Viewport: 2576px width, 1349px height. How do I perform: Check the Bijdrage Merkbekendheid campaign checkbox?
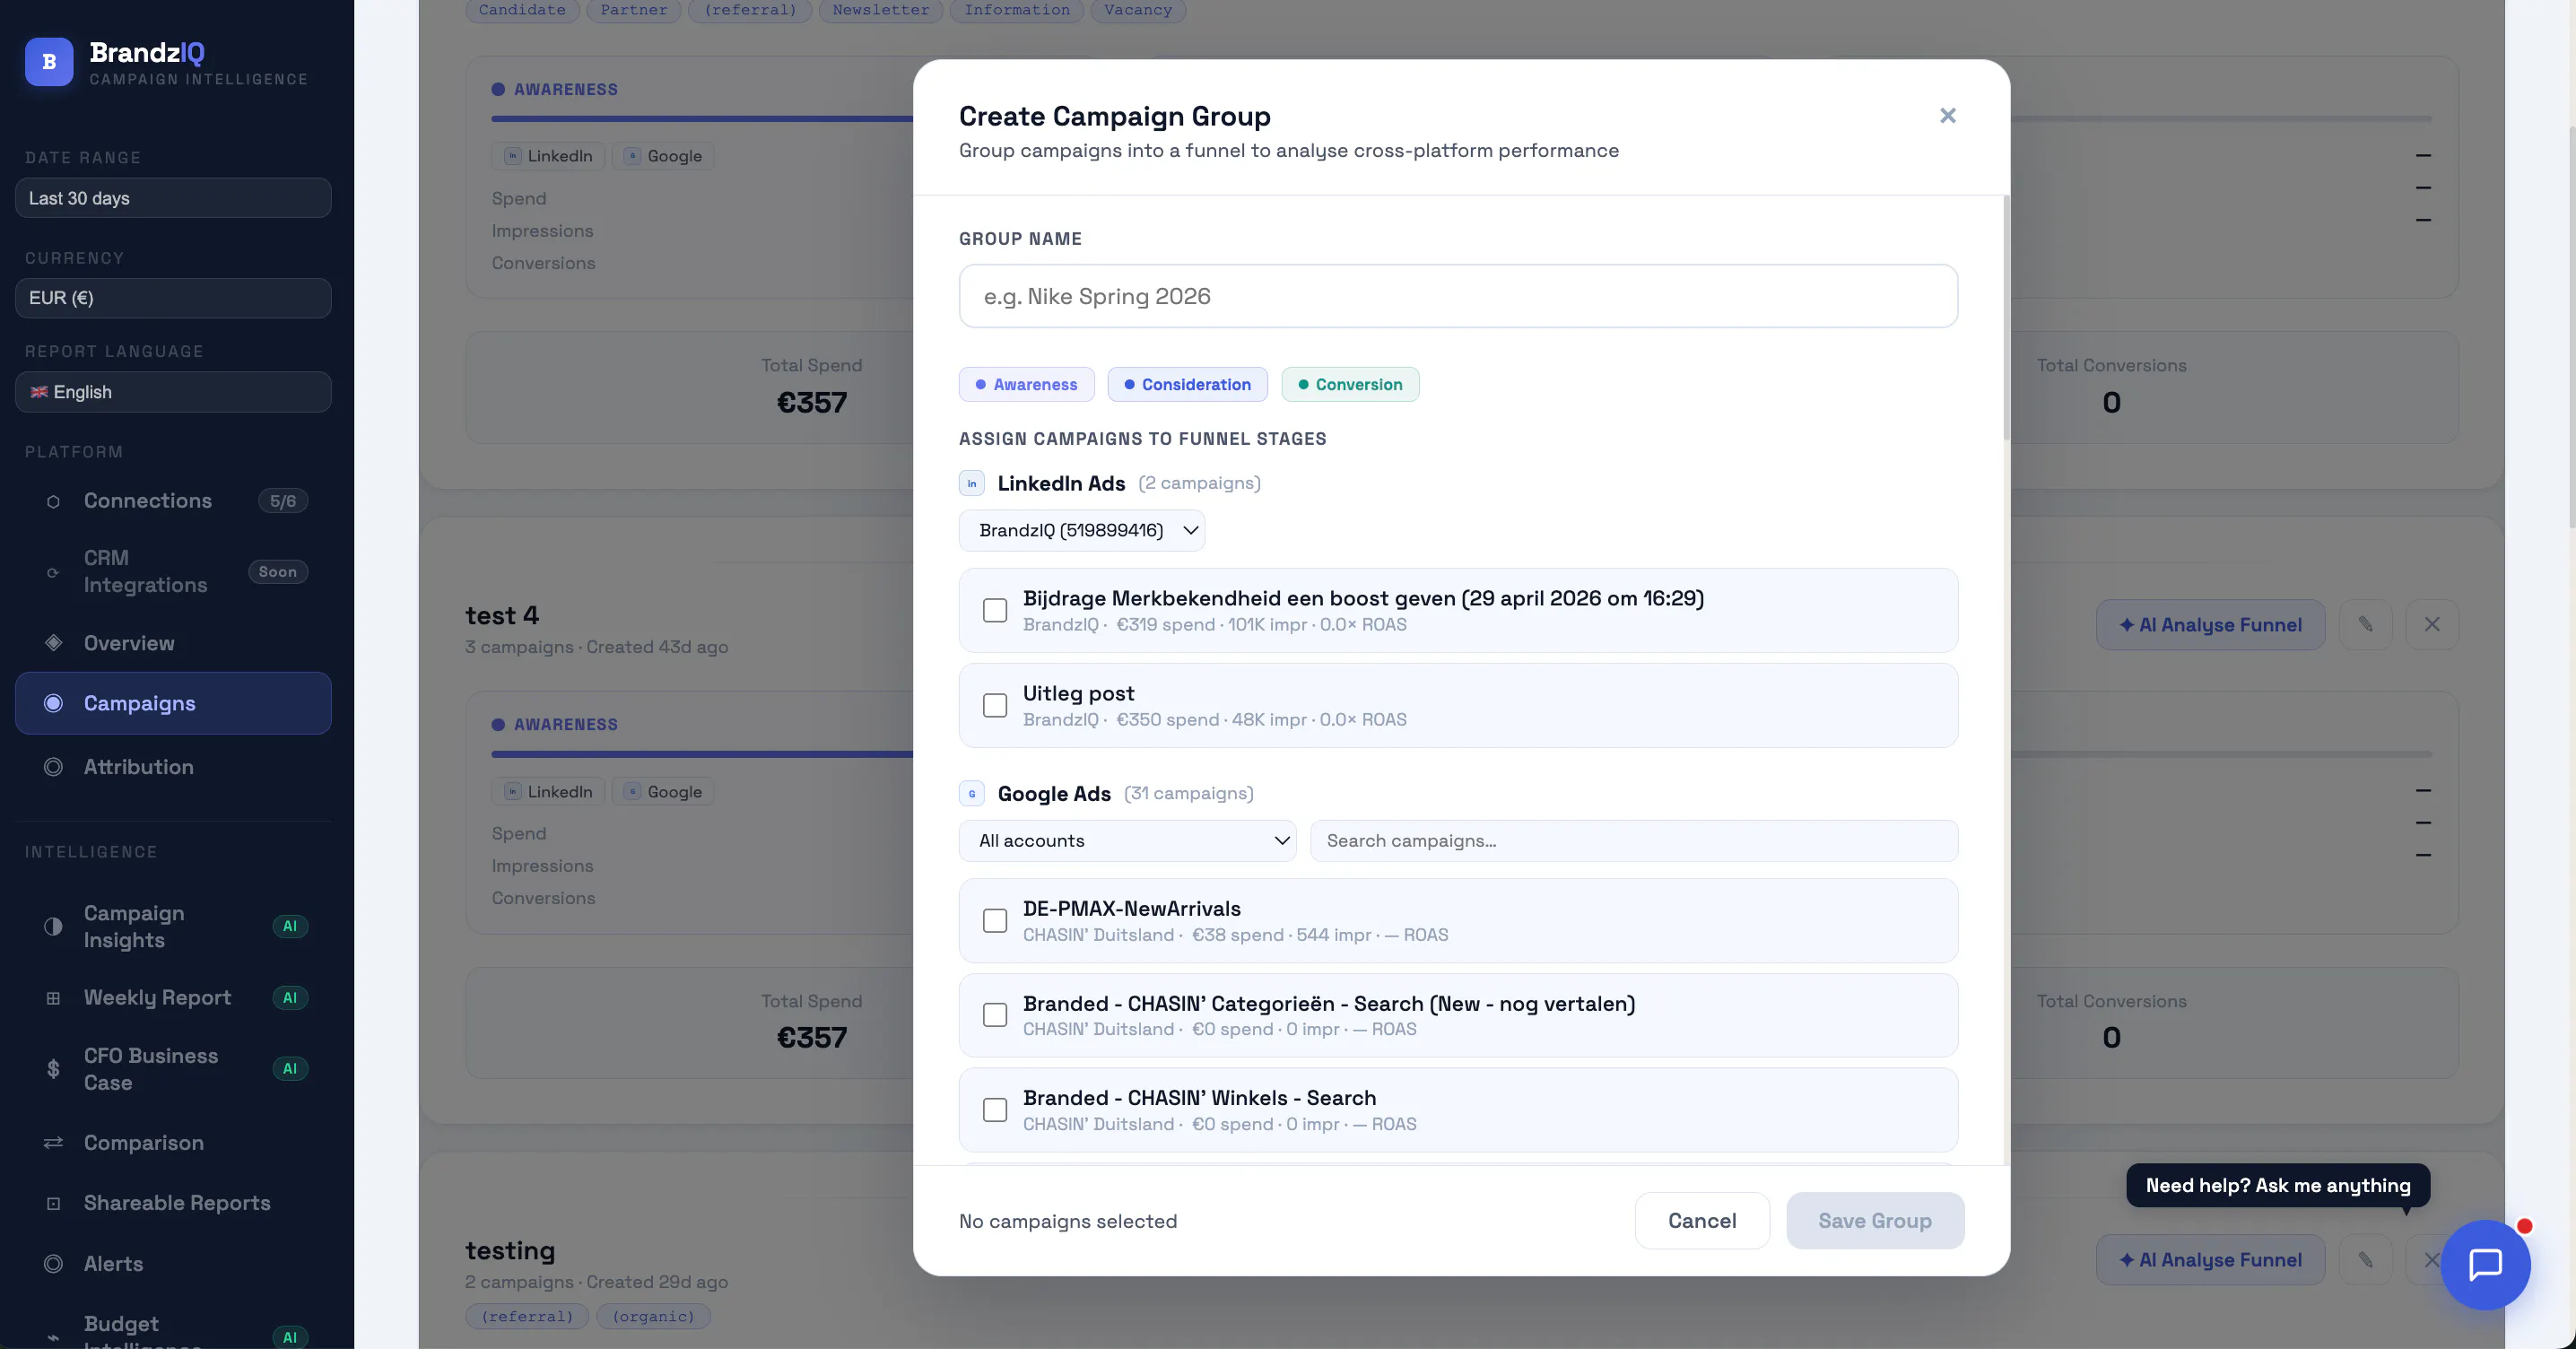995,611
